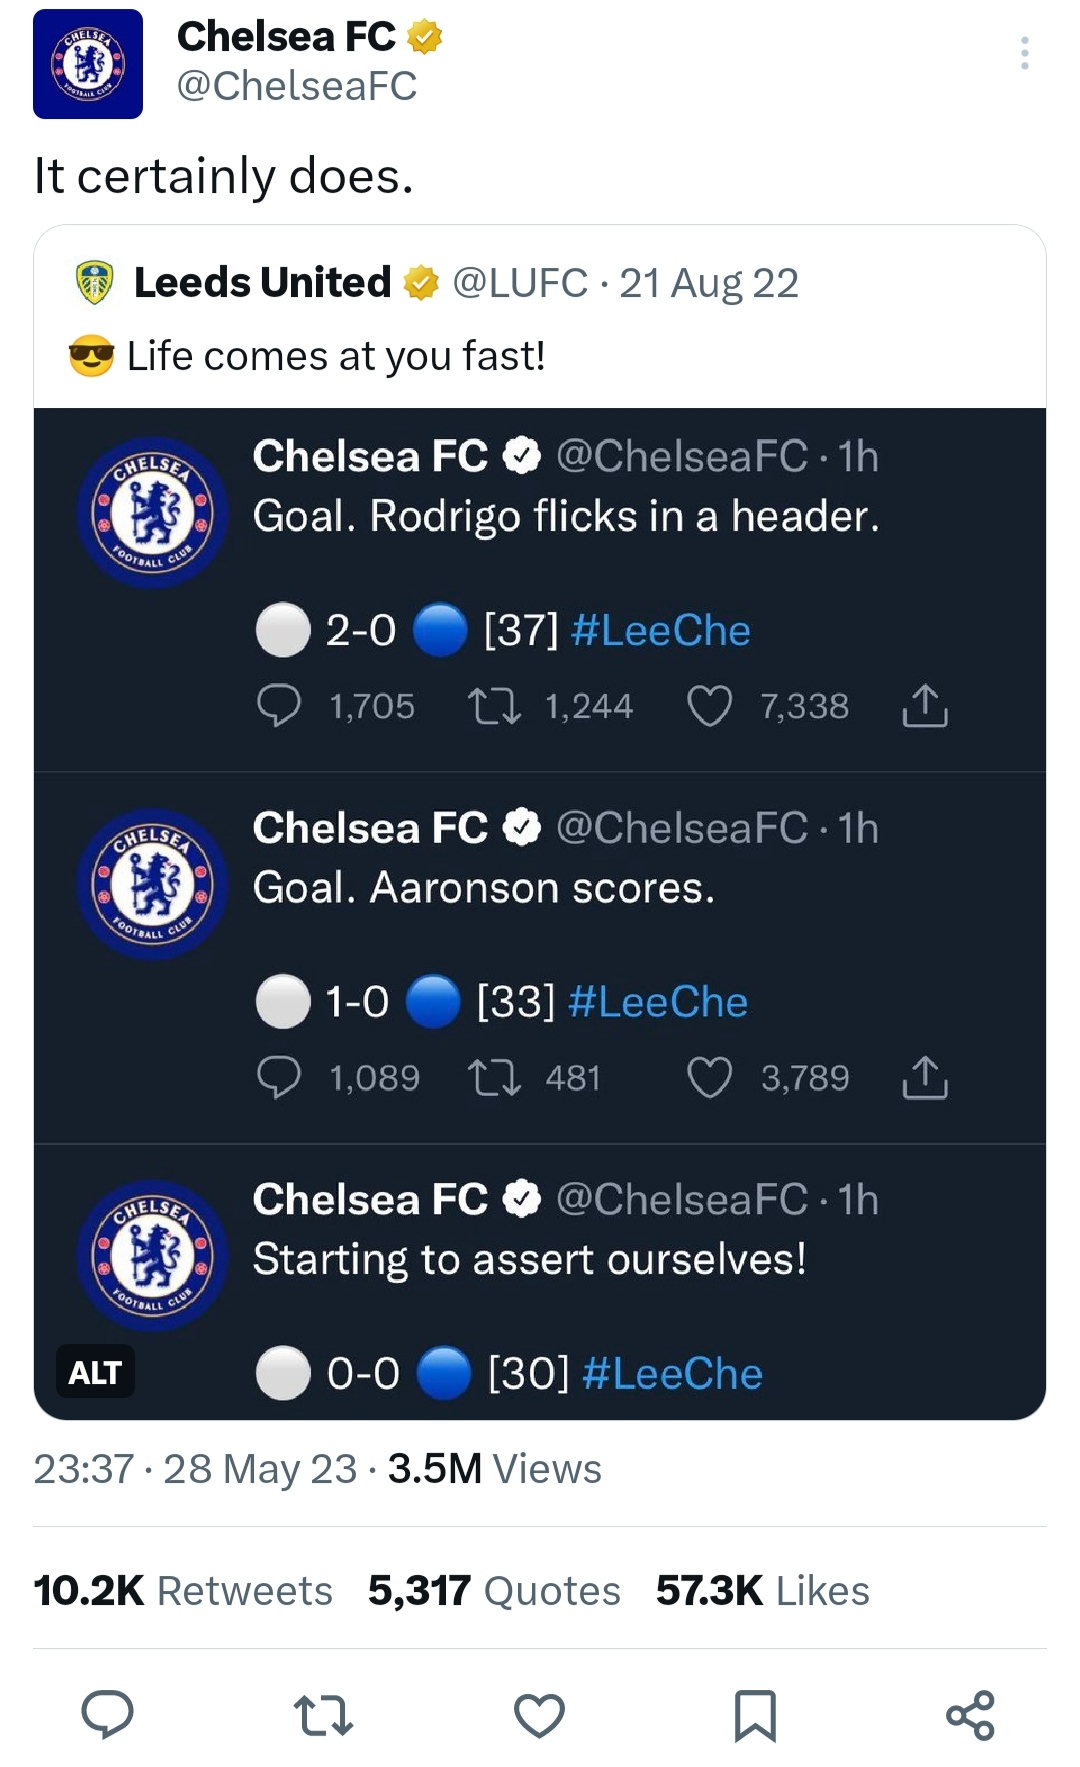Like the tweet with the heart icon
Image resolution: width=1080 pixels, height=1767 pixels.
tap(540, 1715)
